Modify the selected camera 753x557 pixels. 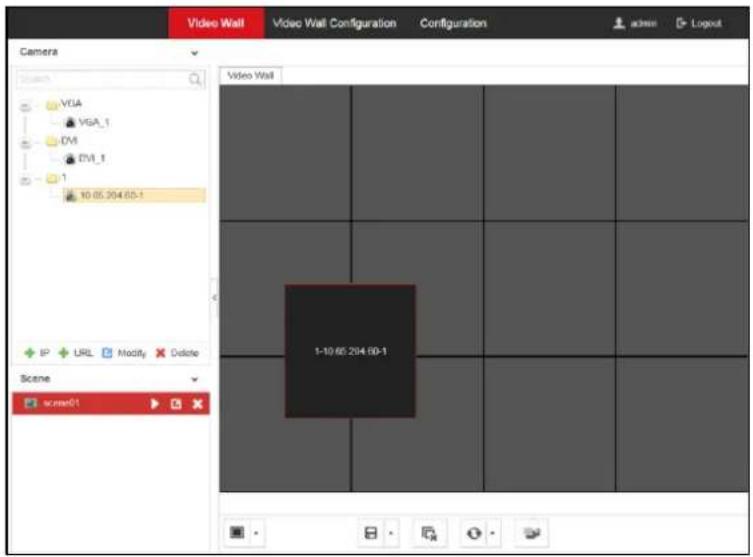click(x=124, y=353)
